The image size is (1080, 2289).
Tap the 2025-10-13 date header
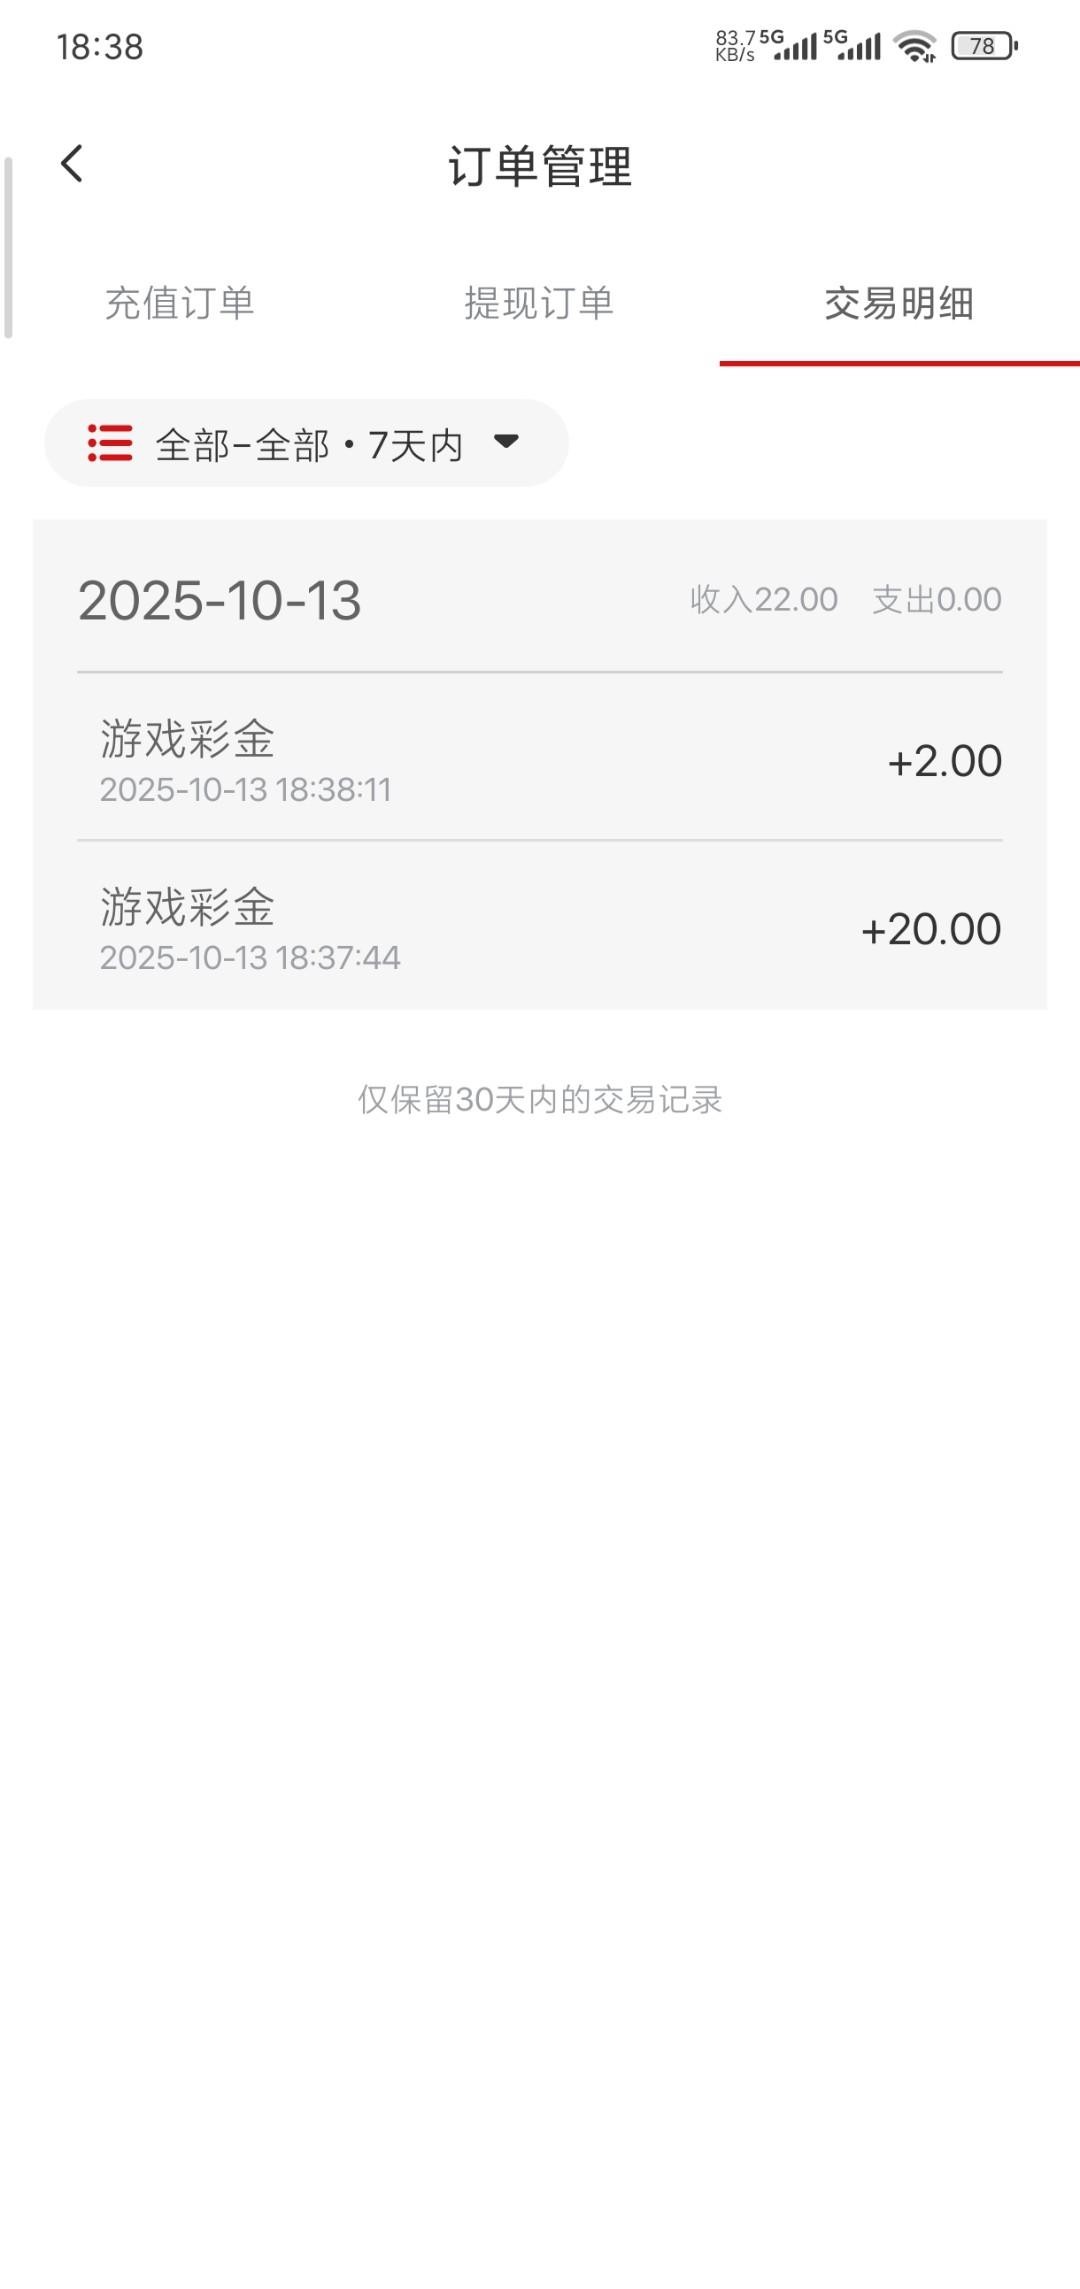click(220, 600)
